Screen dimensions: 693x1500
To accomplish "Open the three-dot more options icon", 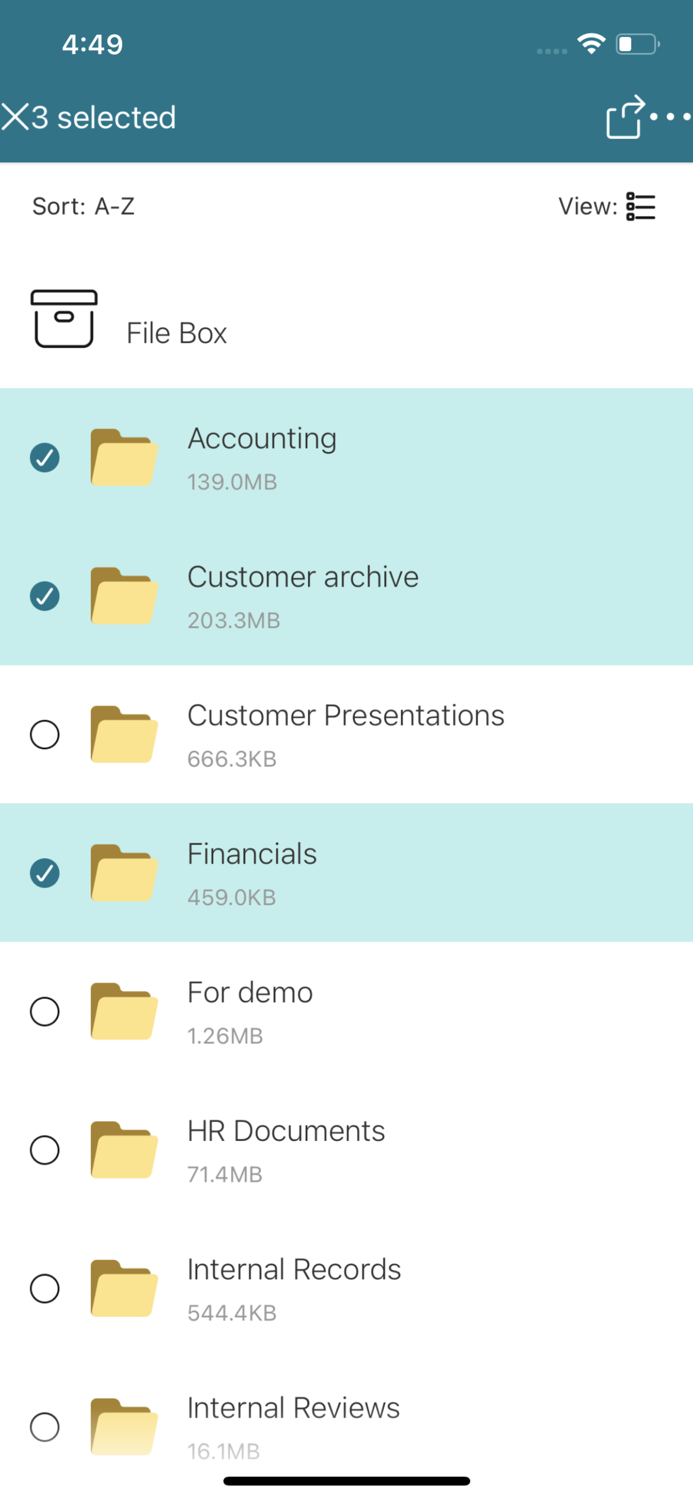I will click(671, 117).
